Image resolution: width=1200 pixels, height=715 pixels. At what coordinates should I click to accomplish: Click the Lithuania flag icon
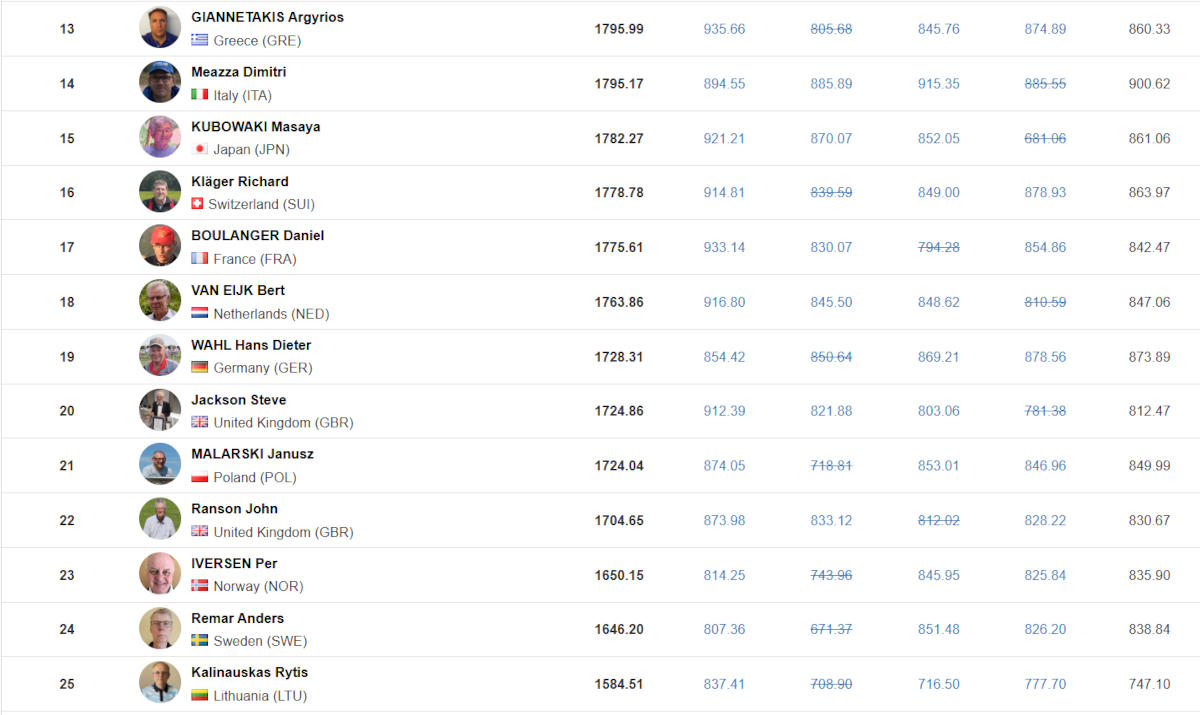(200, 695)
